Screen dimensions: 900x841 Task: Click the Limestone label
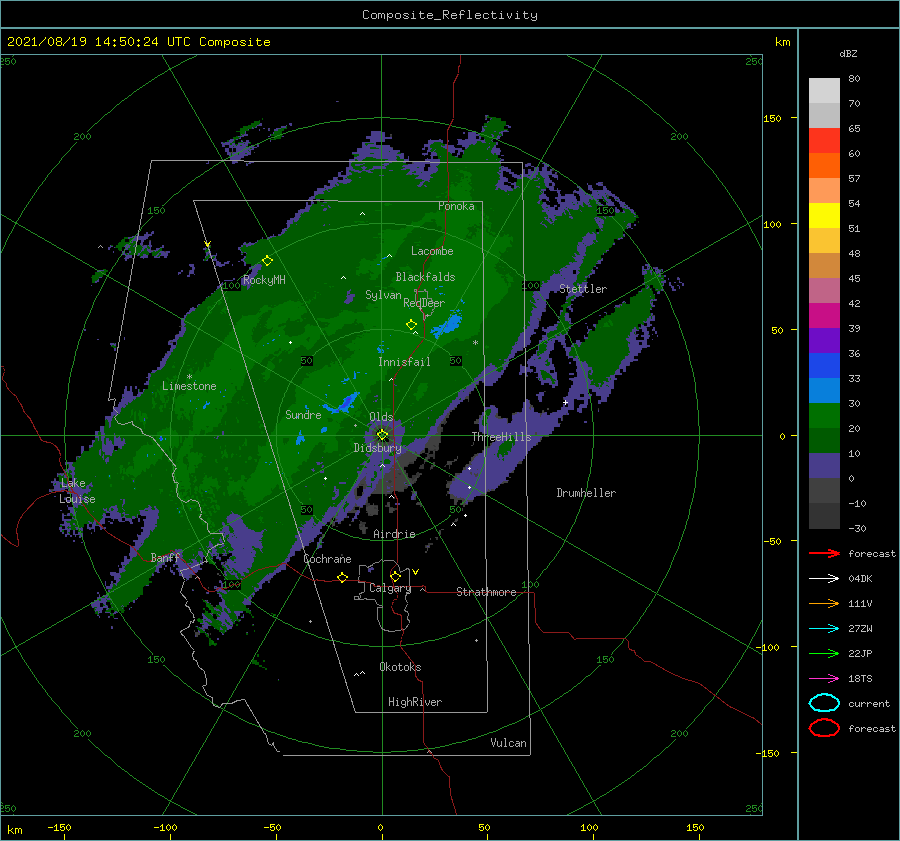189,386
